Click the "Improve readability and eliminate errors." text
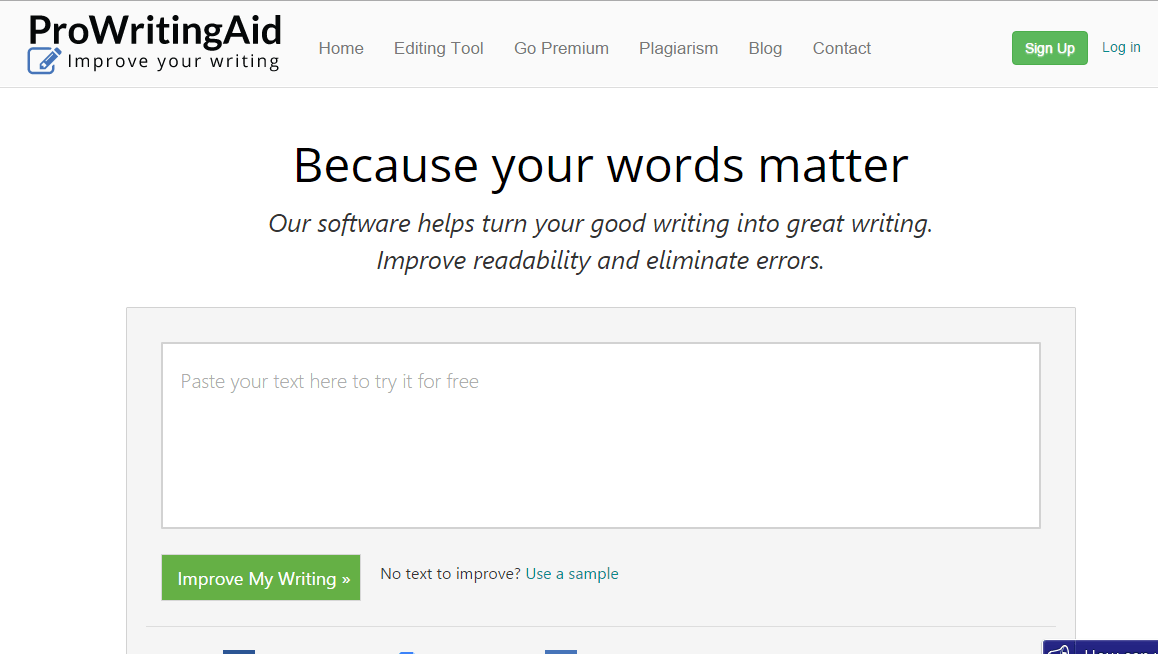 coord(600,261)
